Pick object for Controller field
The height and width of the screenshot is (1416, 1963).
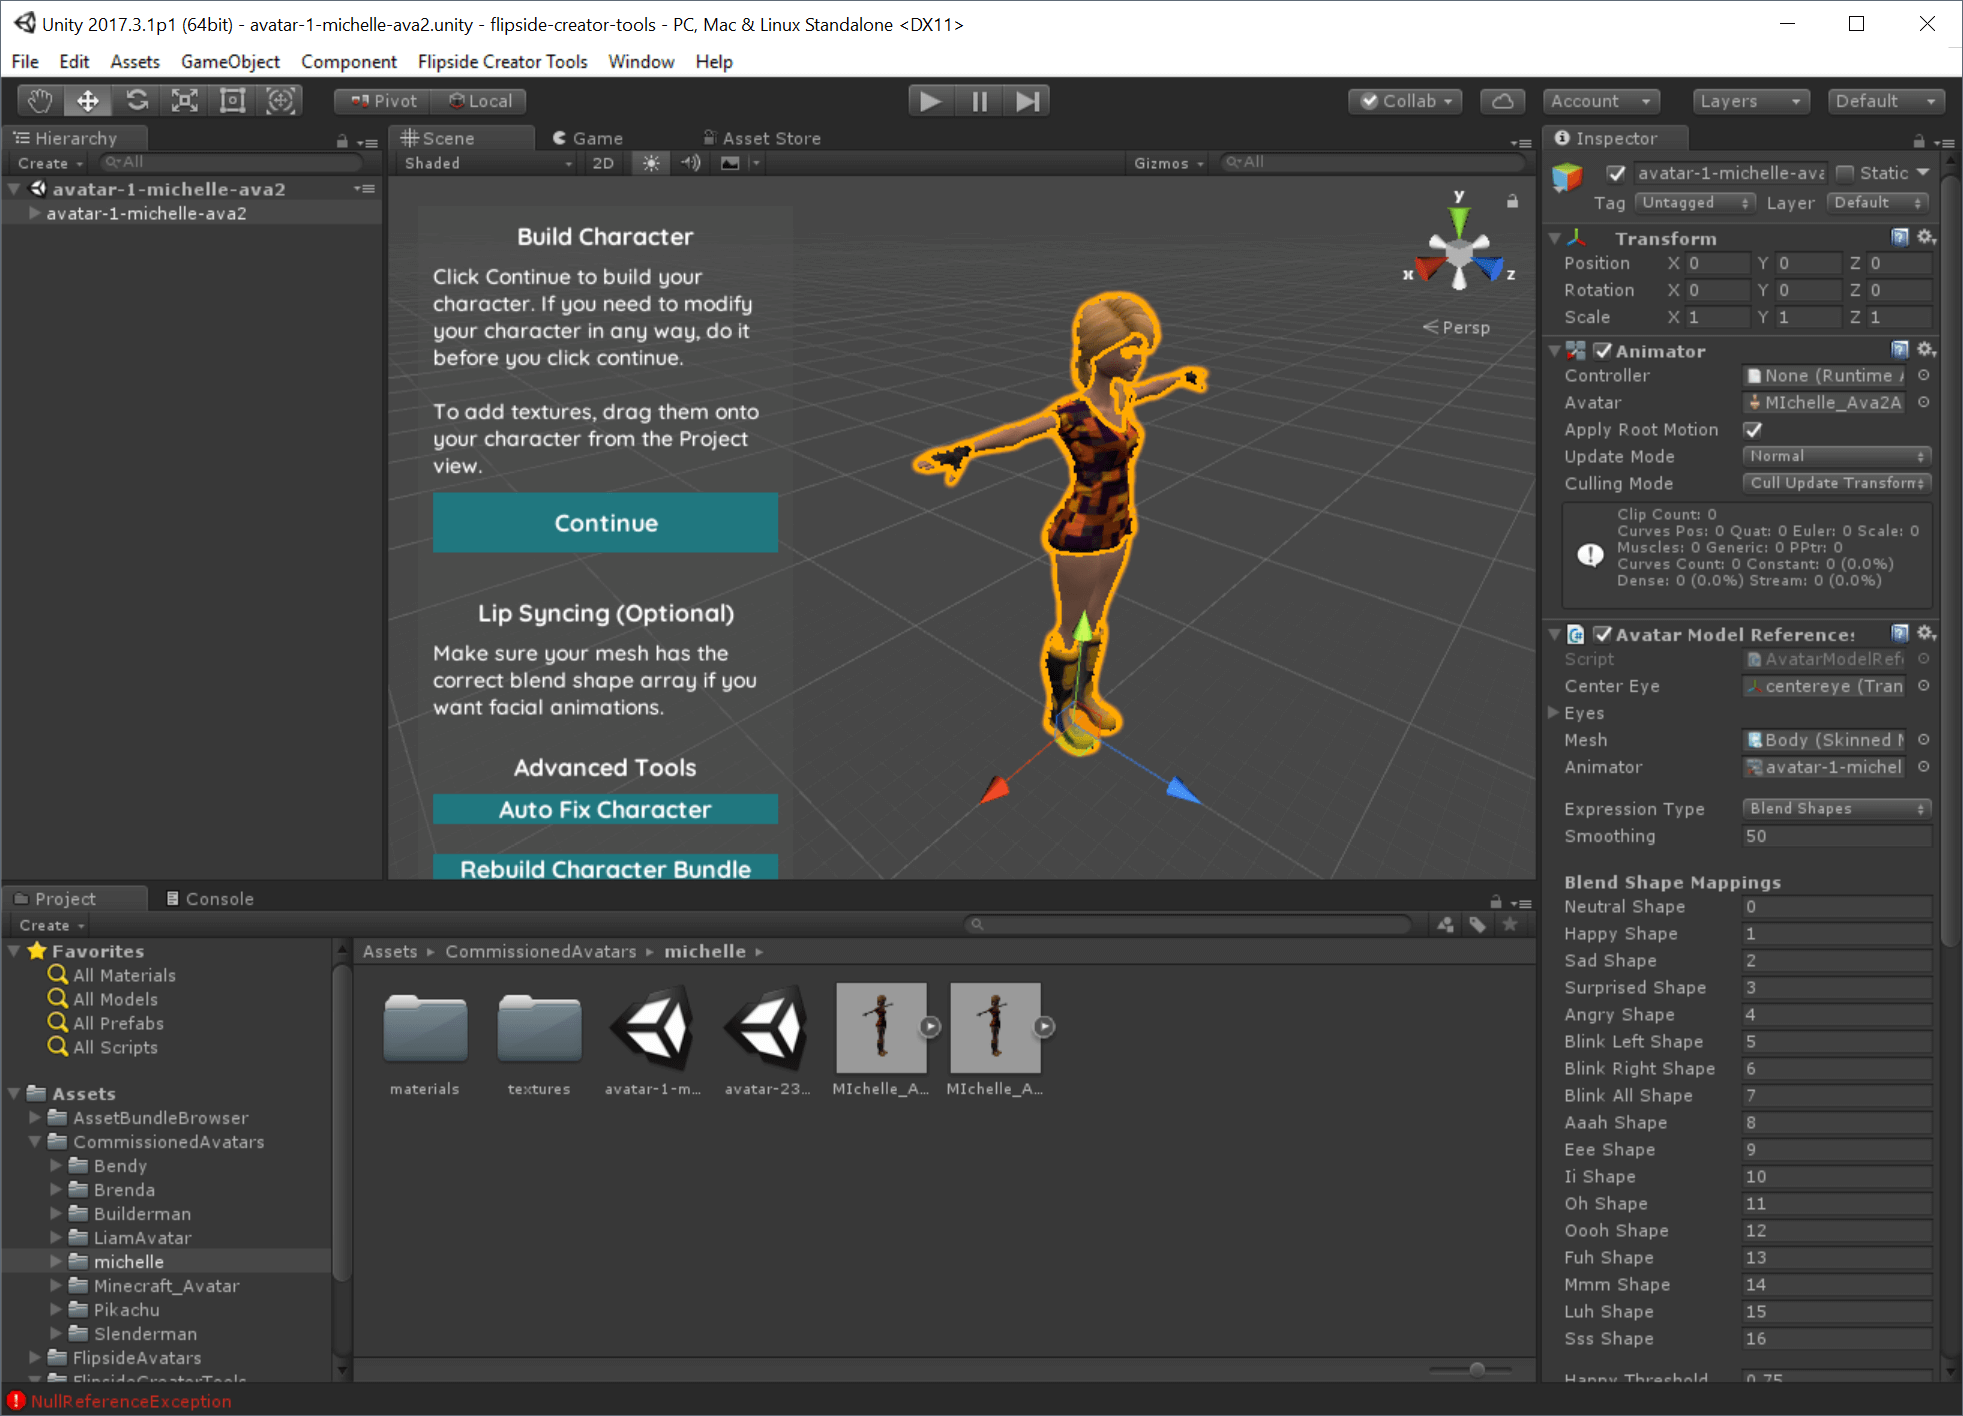tap(1923, 375)
